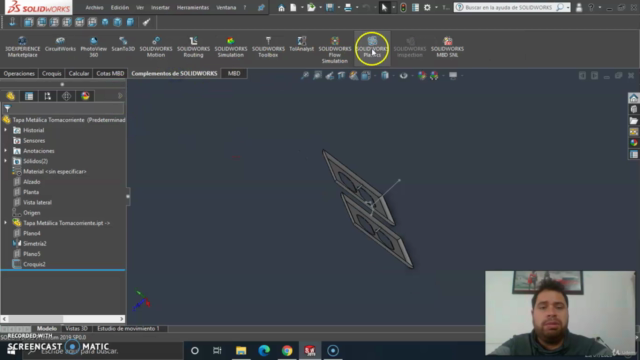The image size is (640, 360).
Task: Launch CircuitWorks add-in
Action: tap(60, 44)
